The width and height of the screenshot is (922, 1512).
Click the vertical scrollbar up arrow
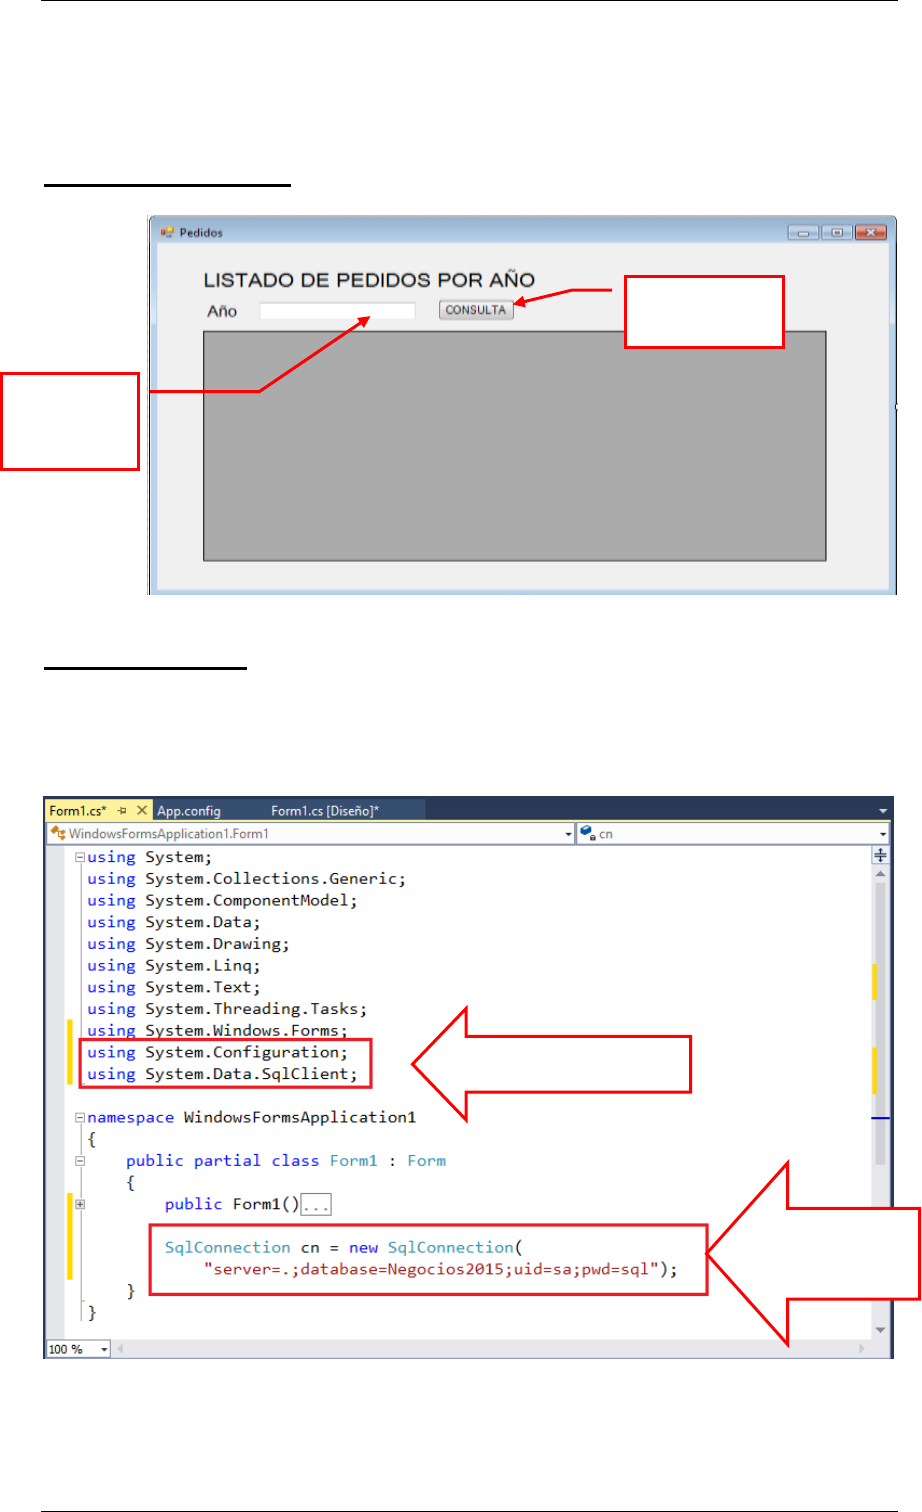click(881, 873)
